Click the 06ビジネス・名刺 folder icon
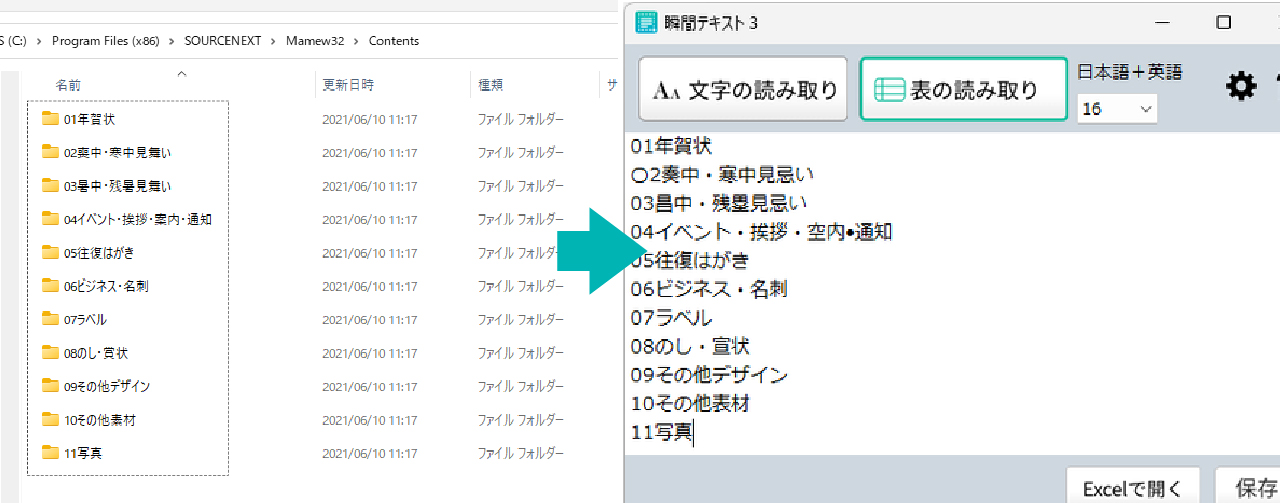Screen dimensions: 1280x503 click(51, 286)
